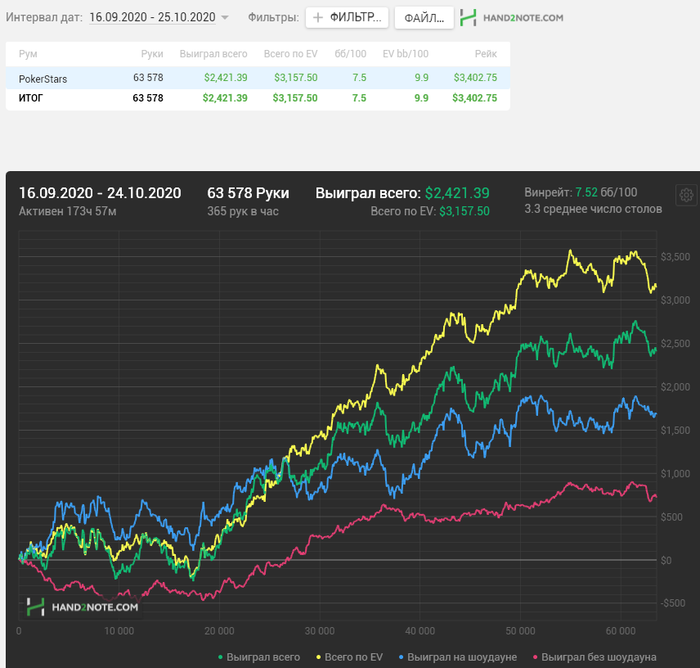Click the Hand2Note logo icon beside header text
Screen dimensions: 700x668
pyautogui.click(x=468, y=17)
